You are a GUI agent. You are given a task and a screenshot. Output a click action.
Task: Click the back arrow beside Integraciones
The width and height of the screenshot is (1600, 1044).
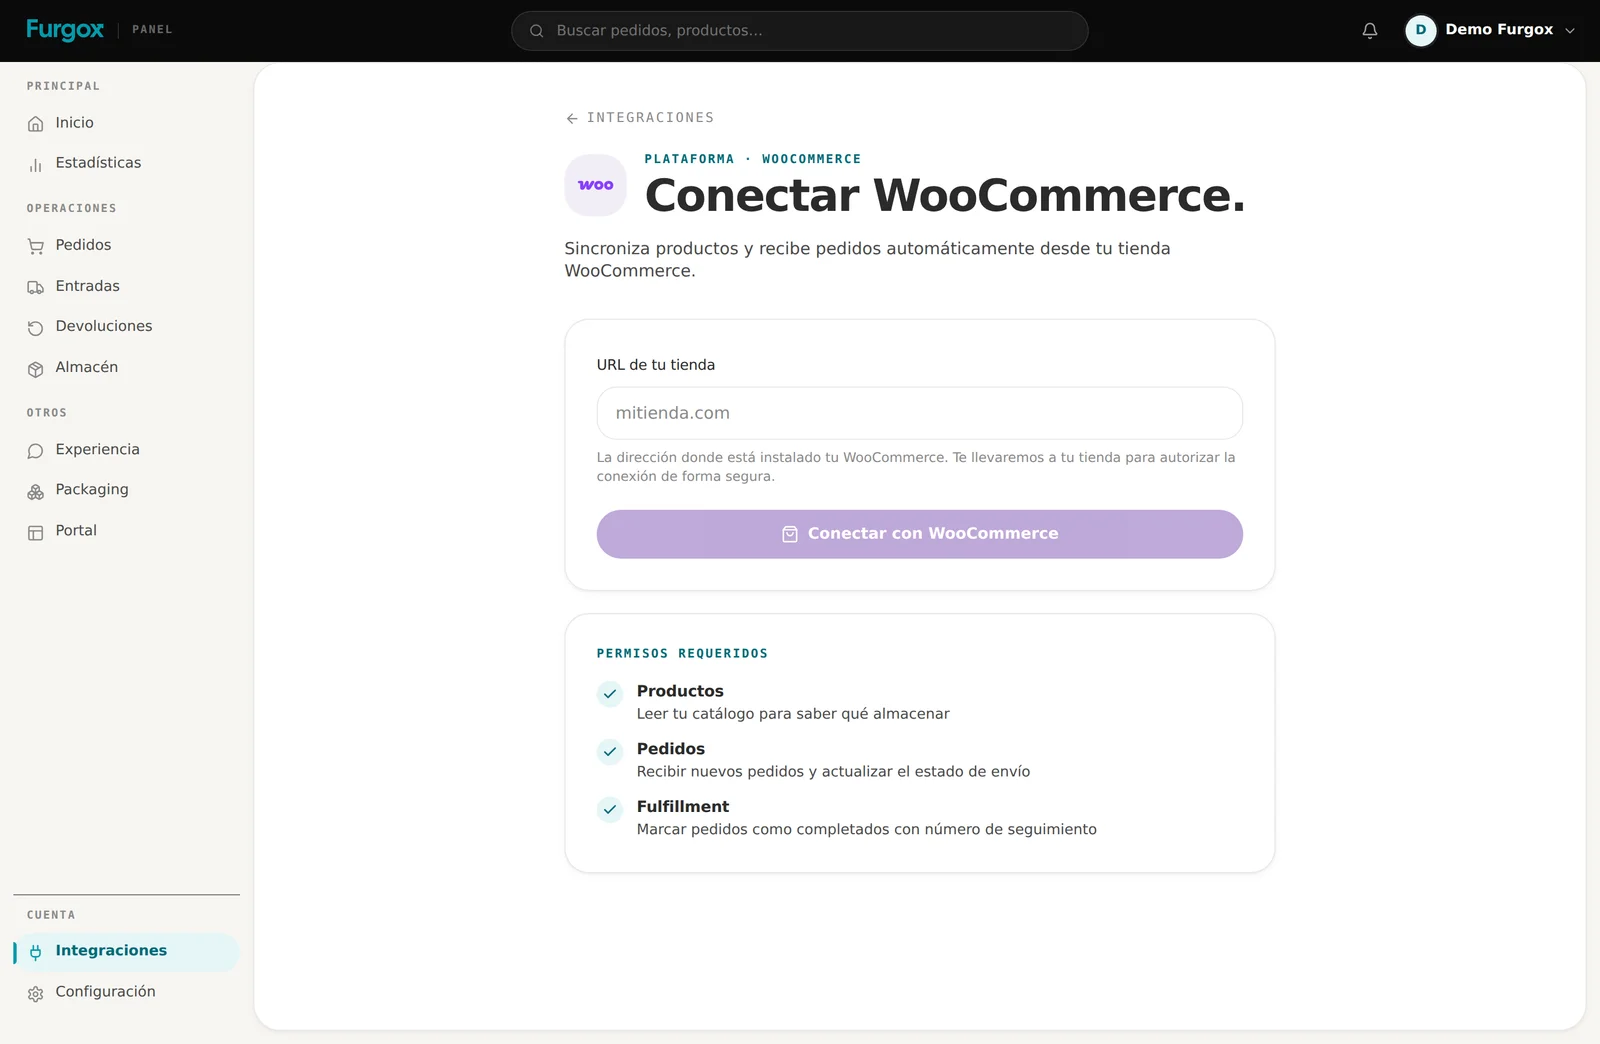pyautogui.click(x=572, y=118)
